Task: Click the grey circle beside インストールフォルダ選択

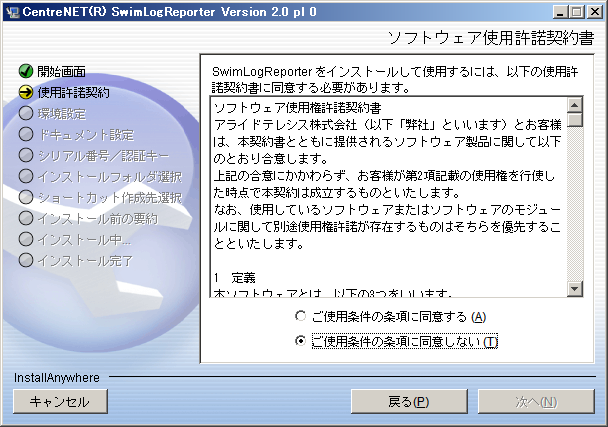Action: click(x=26, y=176)
